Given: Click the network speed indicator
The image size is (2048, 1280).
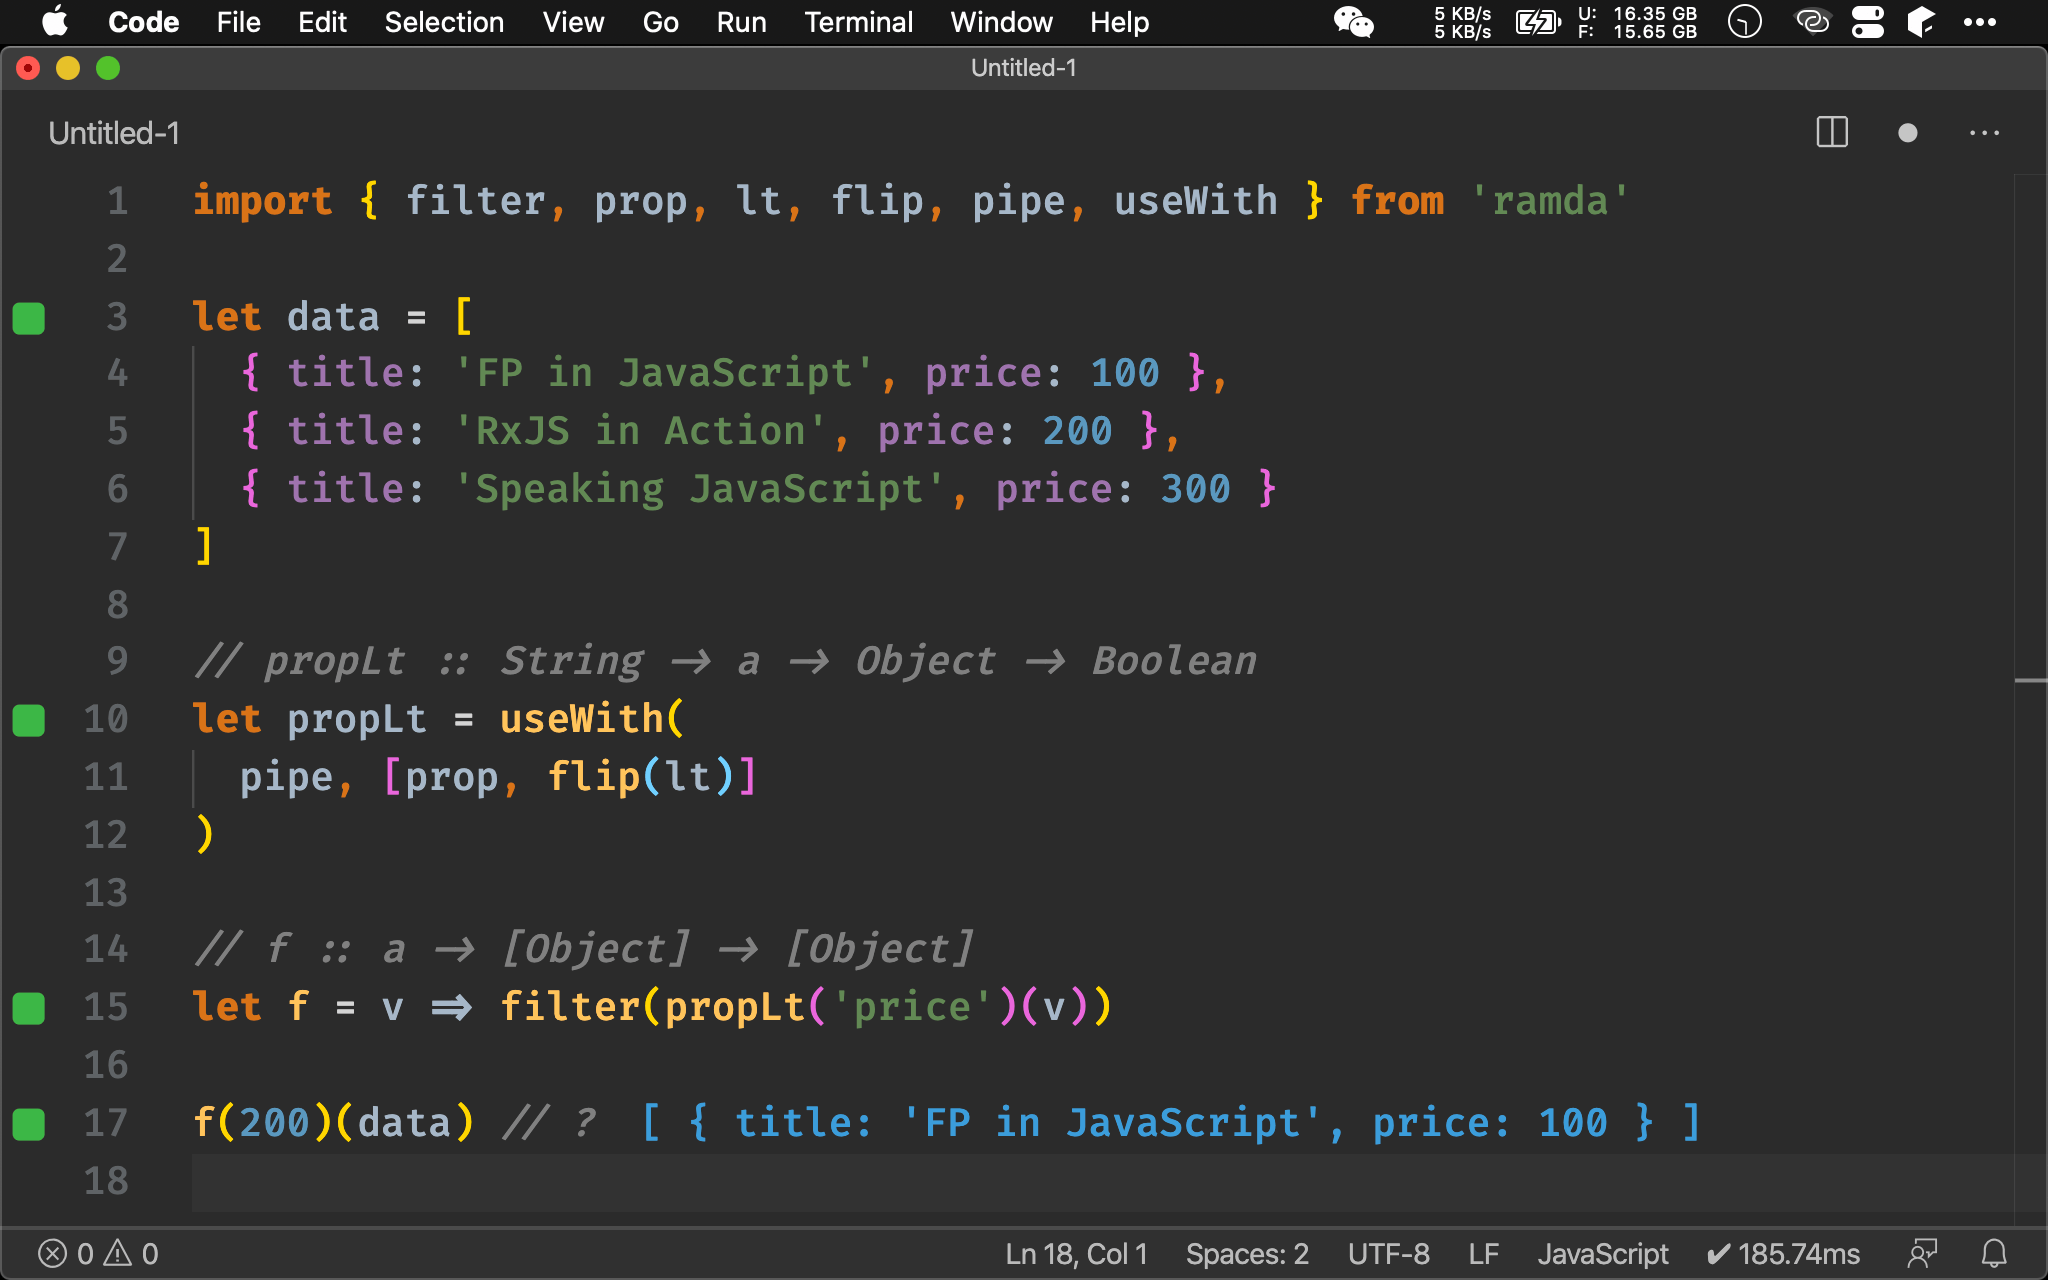Looking at the screenshot, I should tap(1462, 22).
